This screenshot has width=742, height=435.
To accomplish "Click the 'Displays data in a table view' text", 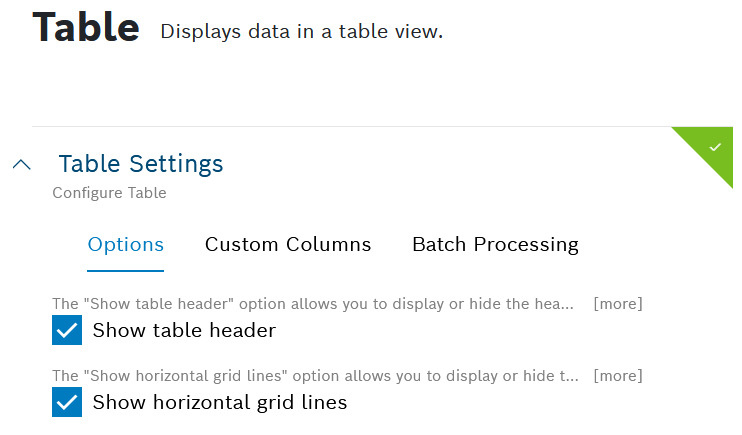I will pyautogui.click(x=301, y=31).
